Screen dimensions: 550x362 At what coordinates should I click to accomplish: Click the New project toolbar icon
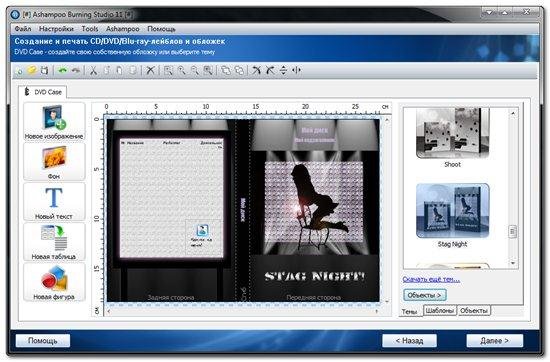tap(20, 71)
